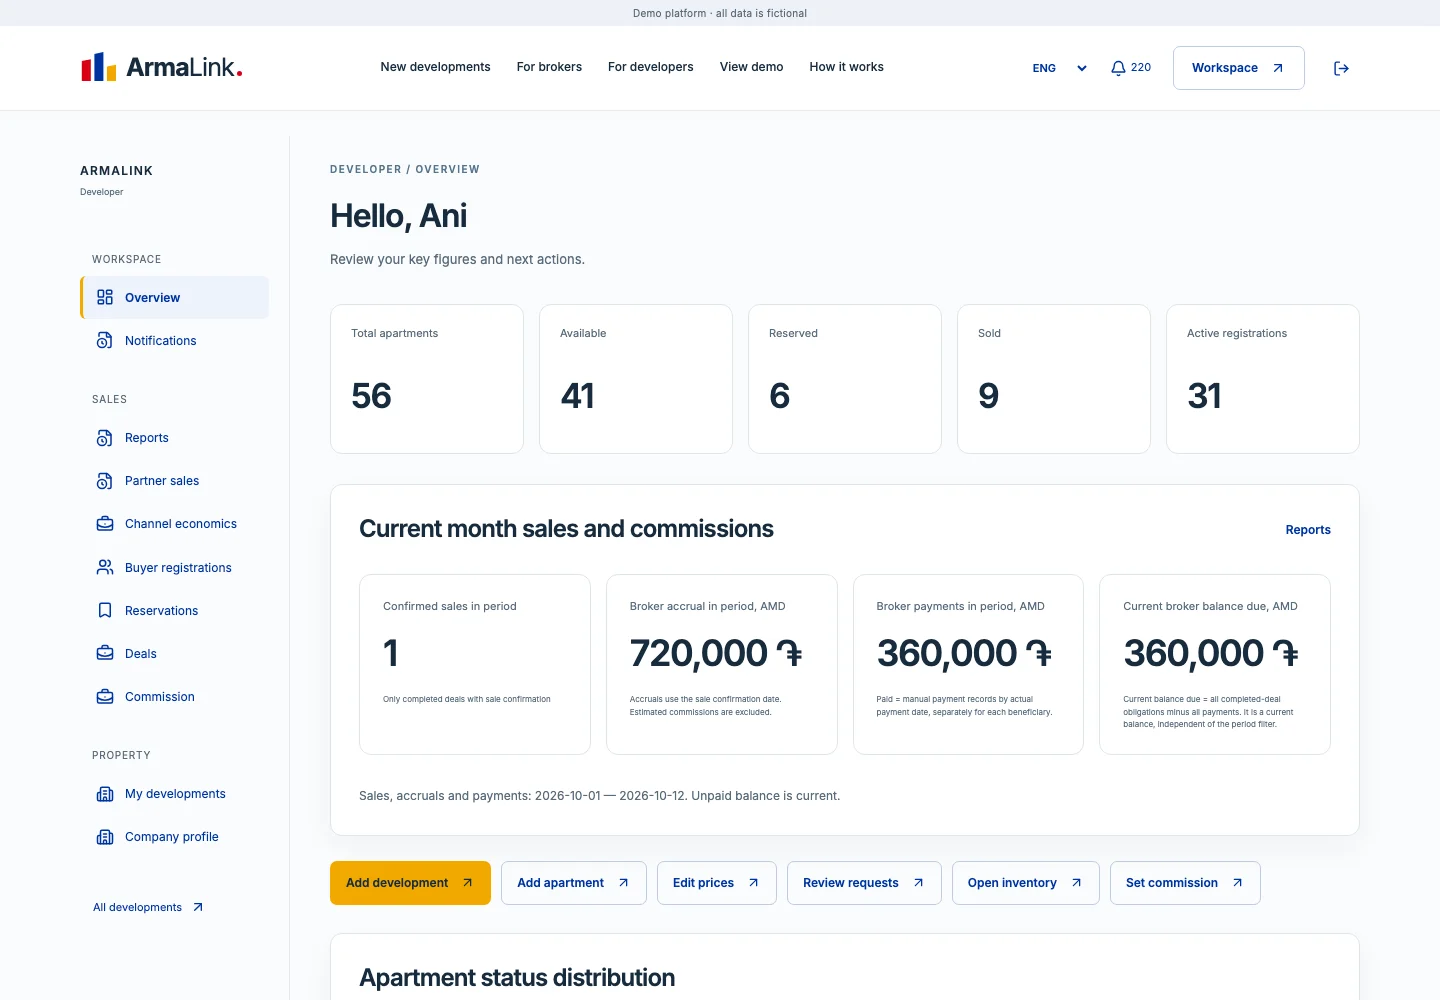Viewport: 1440px width, 1000px height.
Task: Go to the For brokers menu item
Action: click(549, 67)
